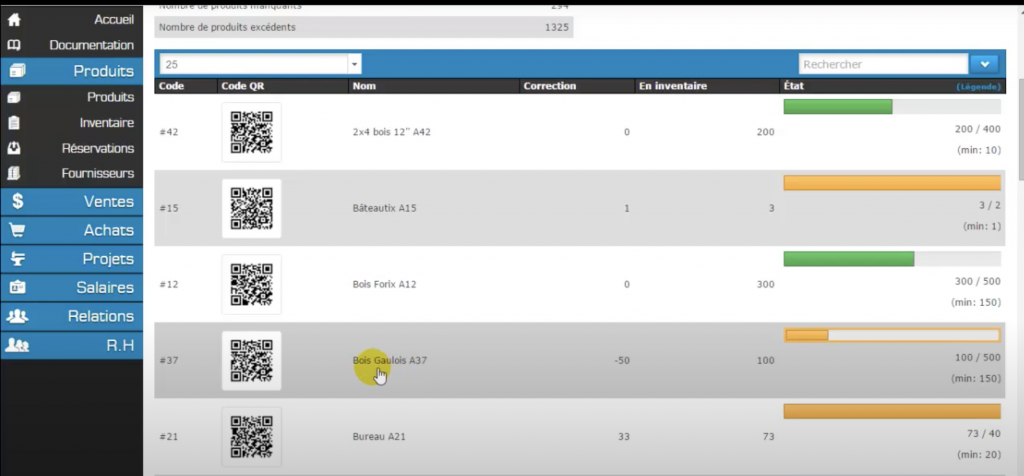Click the Ventes dollar sign icon
Image resolution: width=1024 pixels, height=476 pixels.
pos(17,201)
